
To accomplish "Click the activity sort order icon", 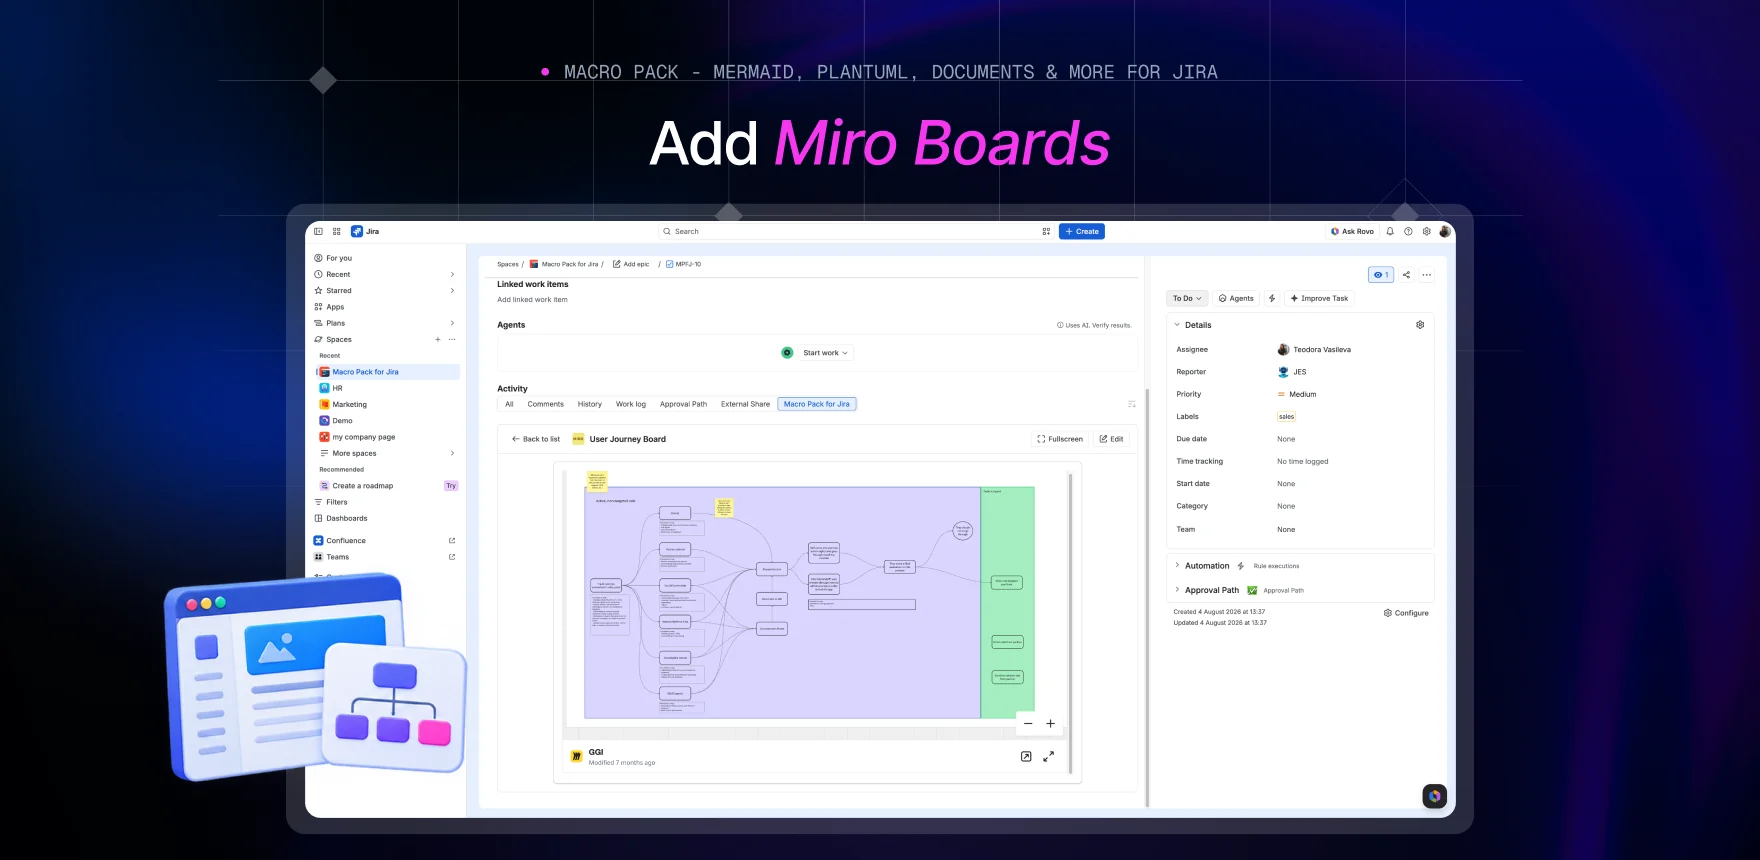I will pos(1132,404).
